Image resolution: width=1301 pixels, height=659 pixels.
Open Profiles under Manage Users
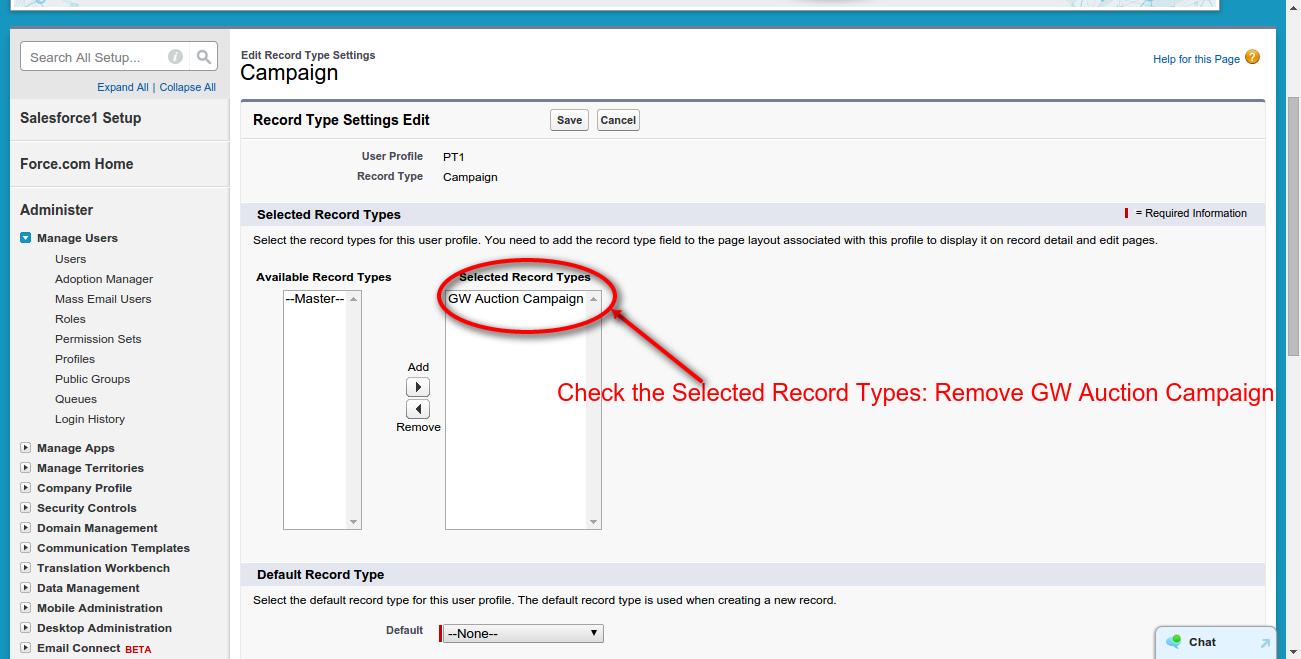pos(75,359)
